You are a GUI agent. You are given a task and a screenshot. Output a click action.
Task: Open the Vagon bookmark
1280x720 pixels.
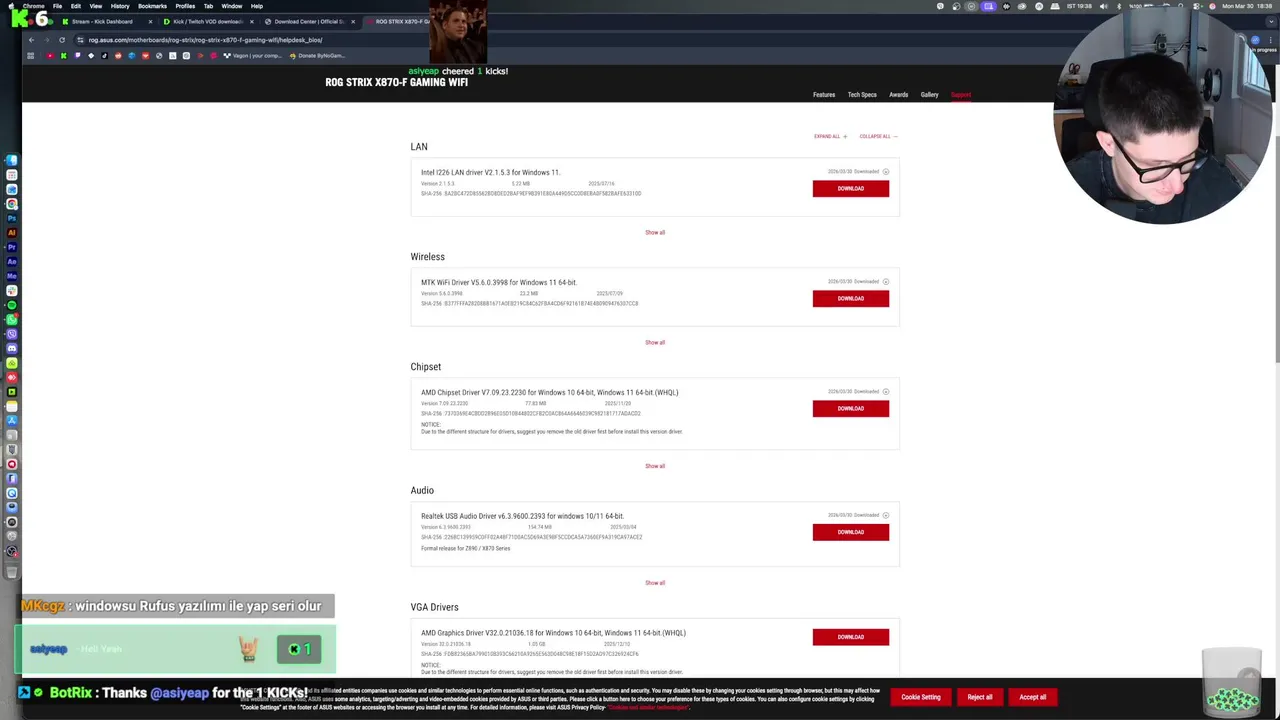pyautogui.click(x=253, y=56)
